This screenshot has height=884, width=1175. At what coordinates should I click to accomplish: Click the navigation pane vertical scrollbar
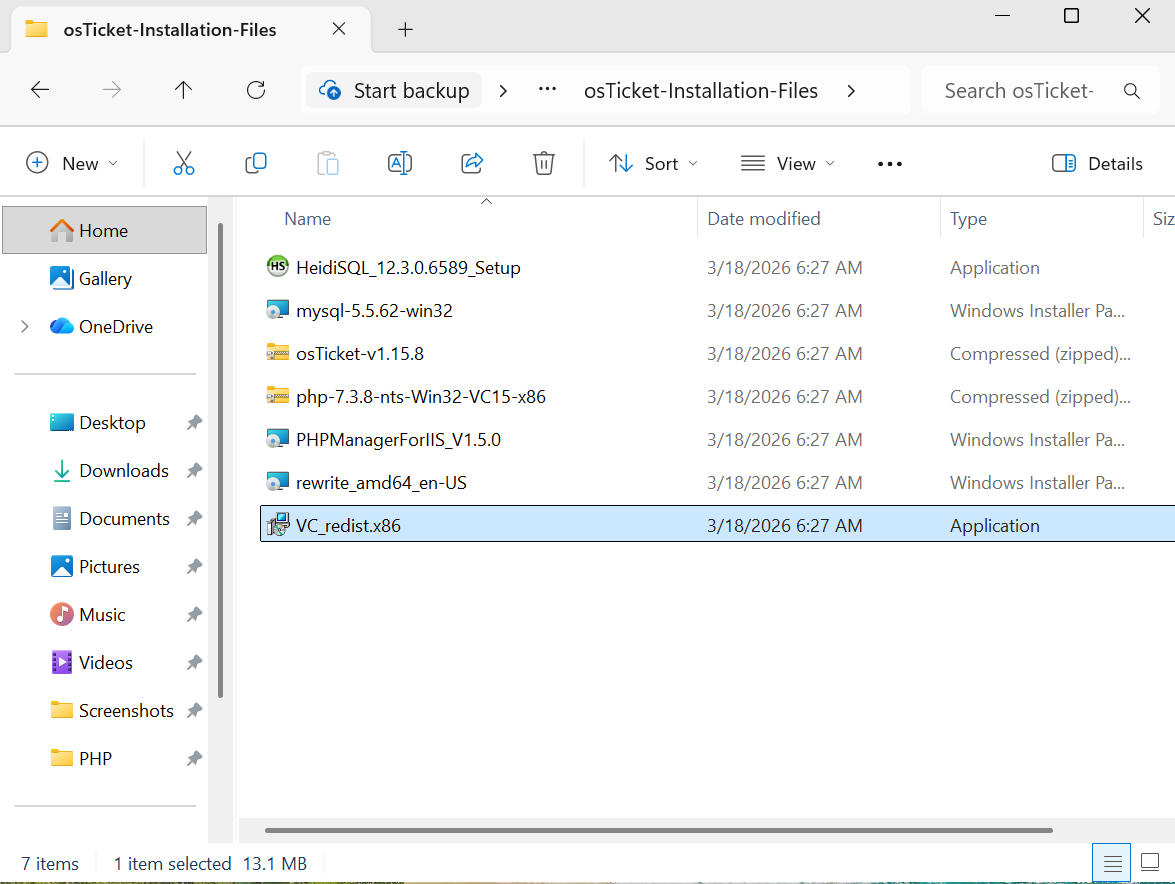tap(220, 461)
